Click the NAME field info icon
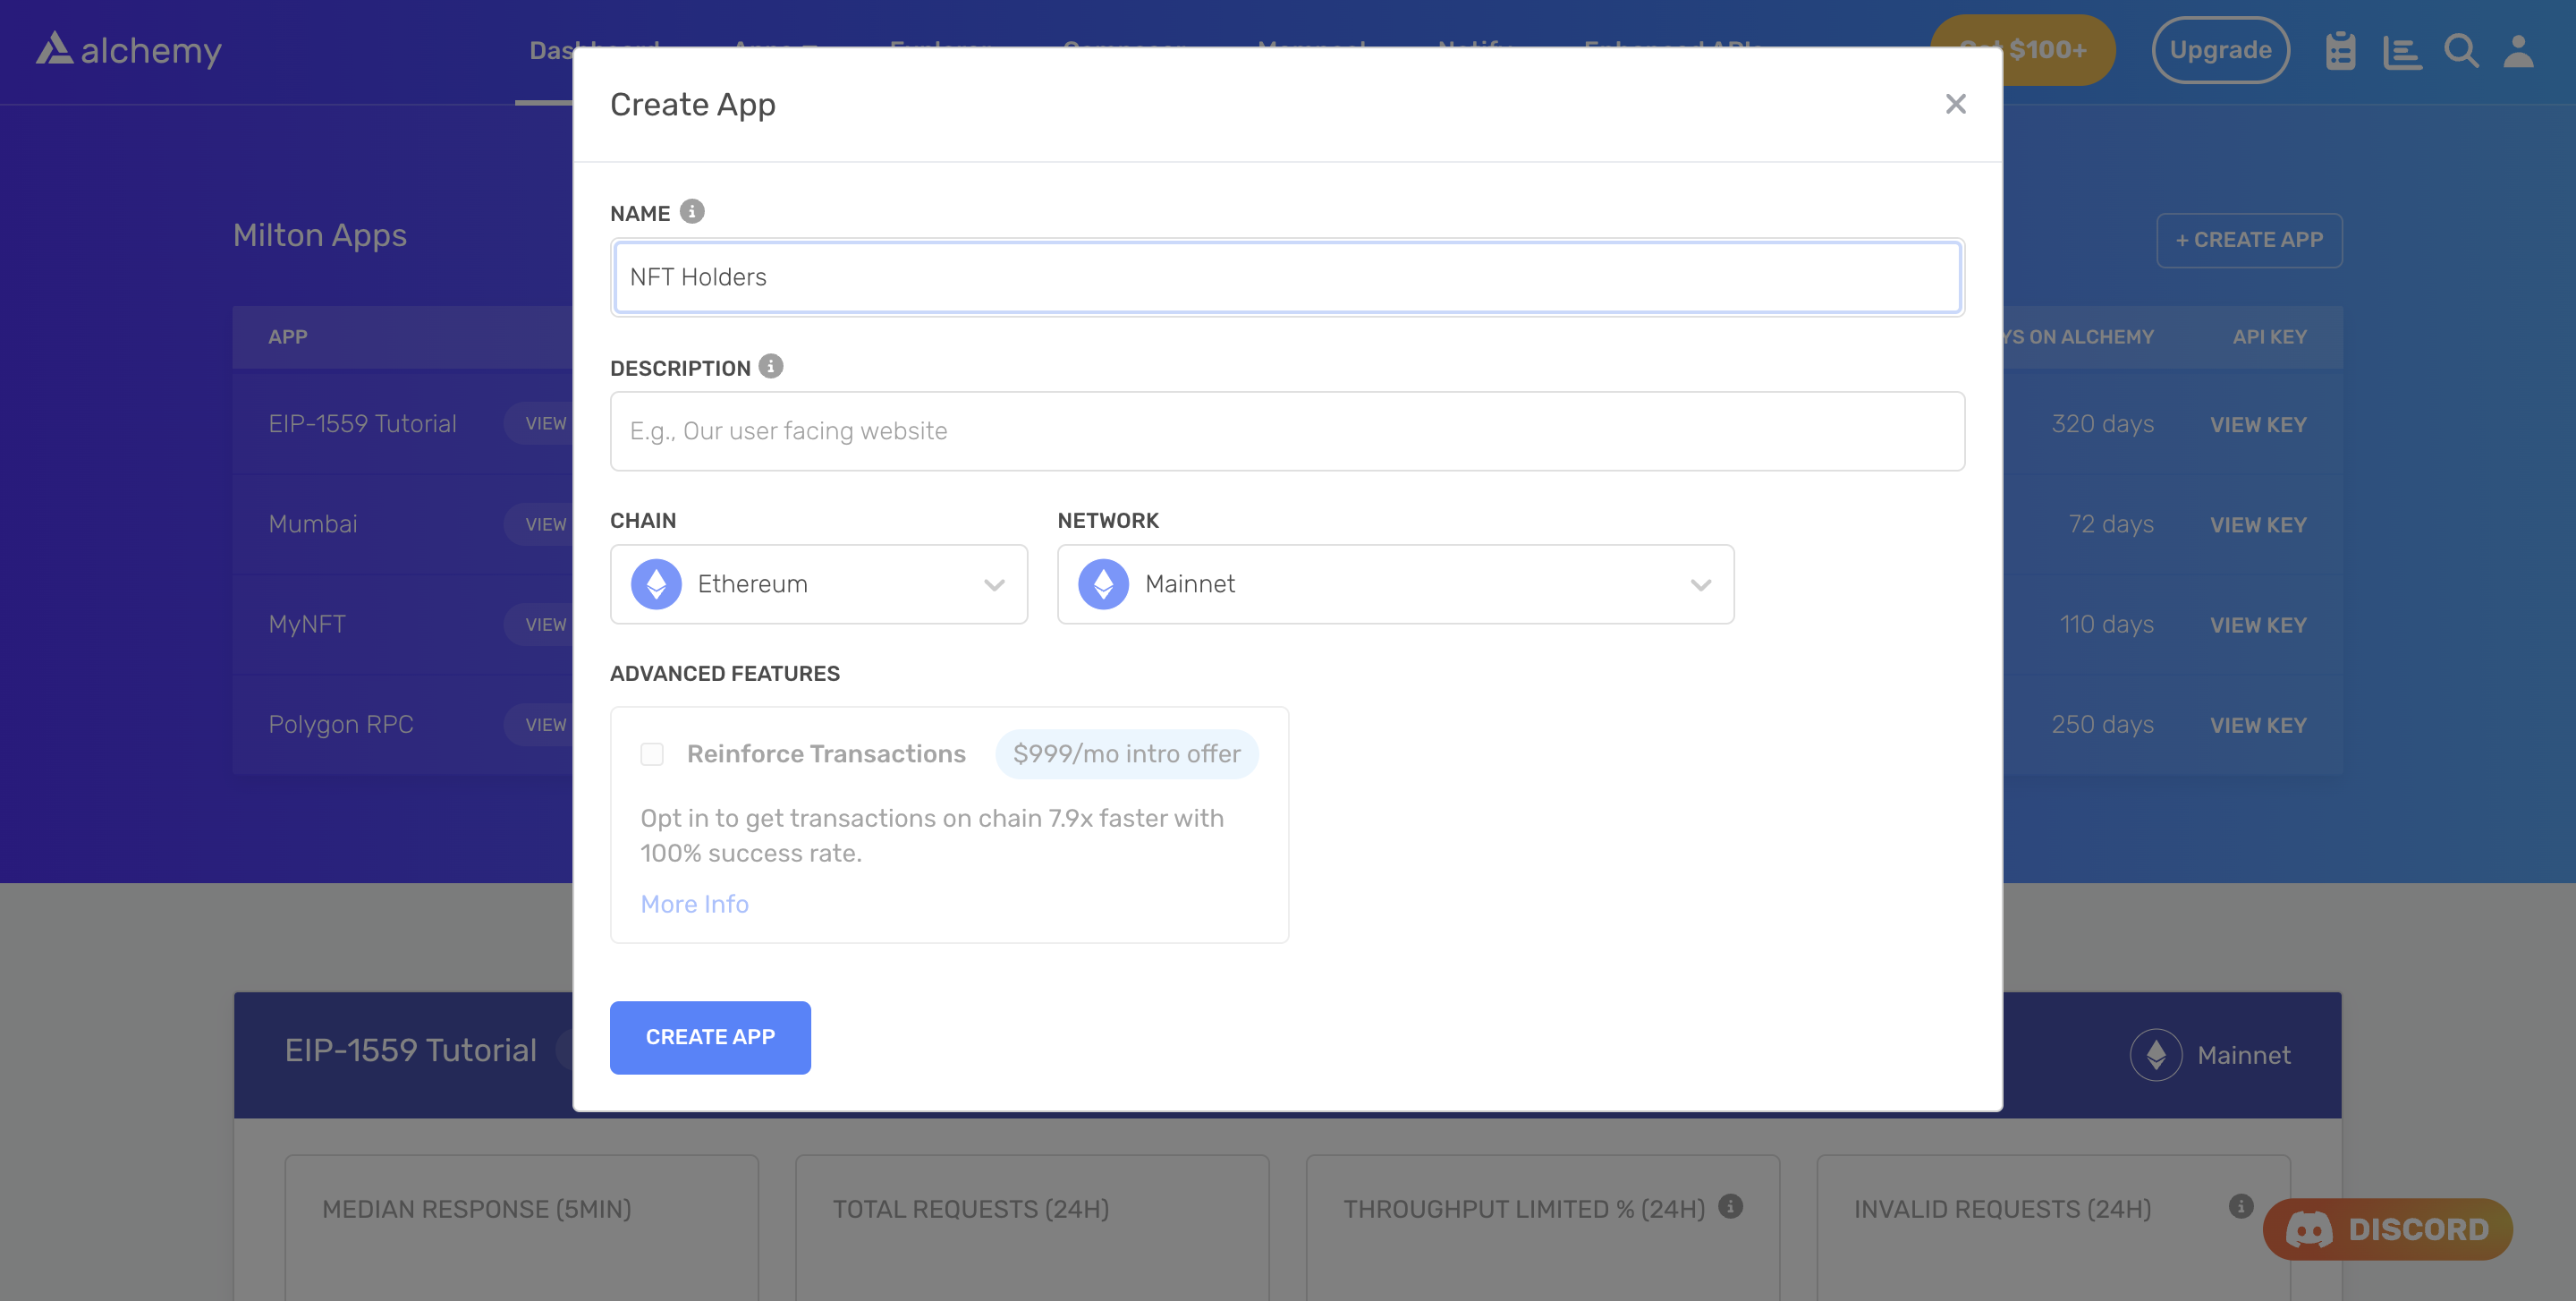This screenshot has width=2576, height=1301. 692,212
